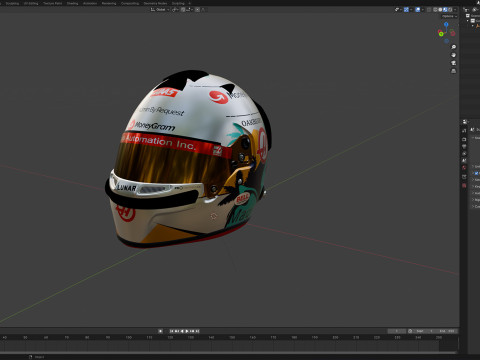Open the outliner editor type menu
The image size is (480, 360).
(x=466, y=10)
